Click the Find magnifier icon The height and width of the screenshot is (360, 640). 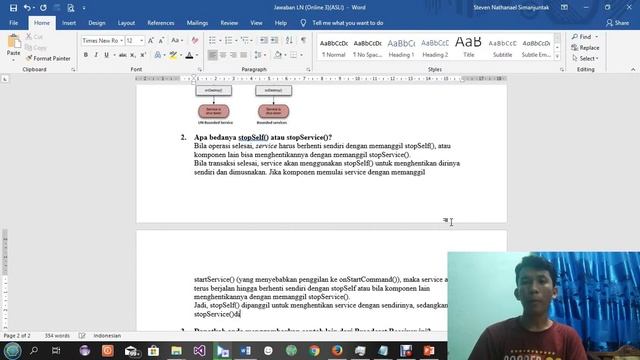point(575,37)
